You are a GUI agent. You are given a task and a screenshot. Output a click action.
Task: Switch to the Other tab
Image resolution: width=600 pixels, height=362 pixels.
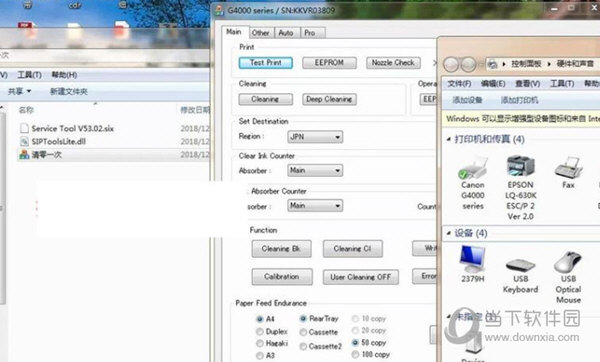[x=260, y=33]
